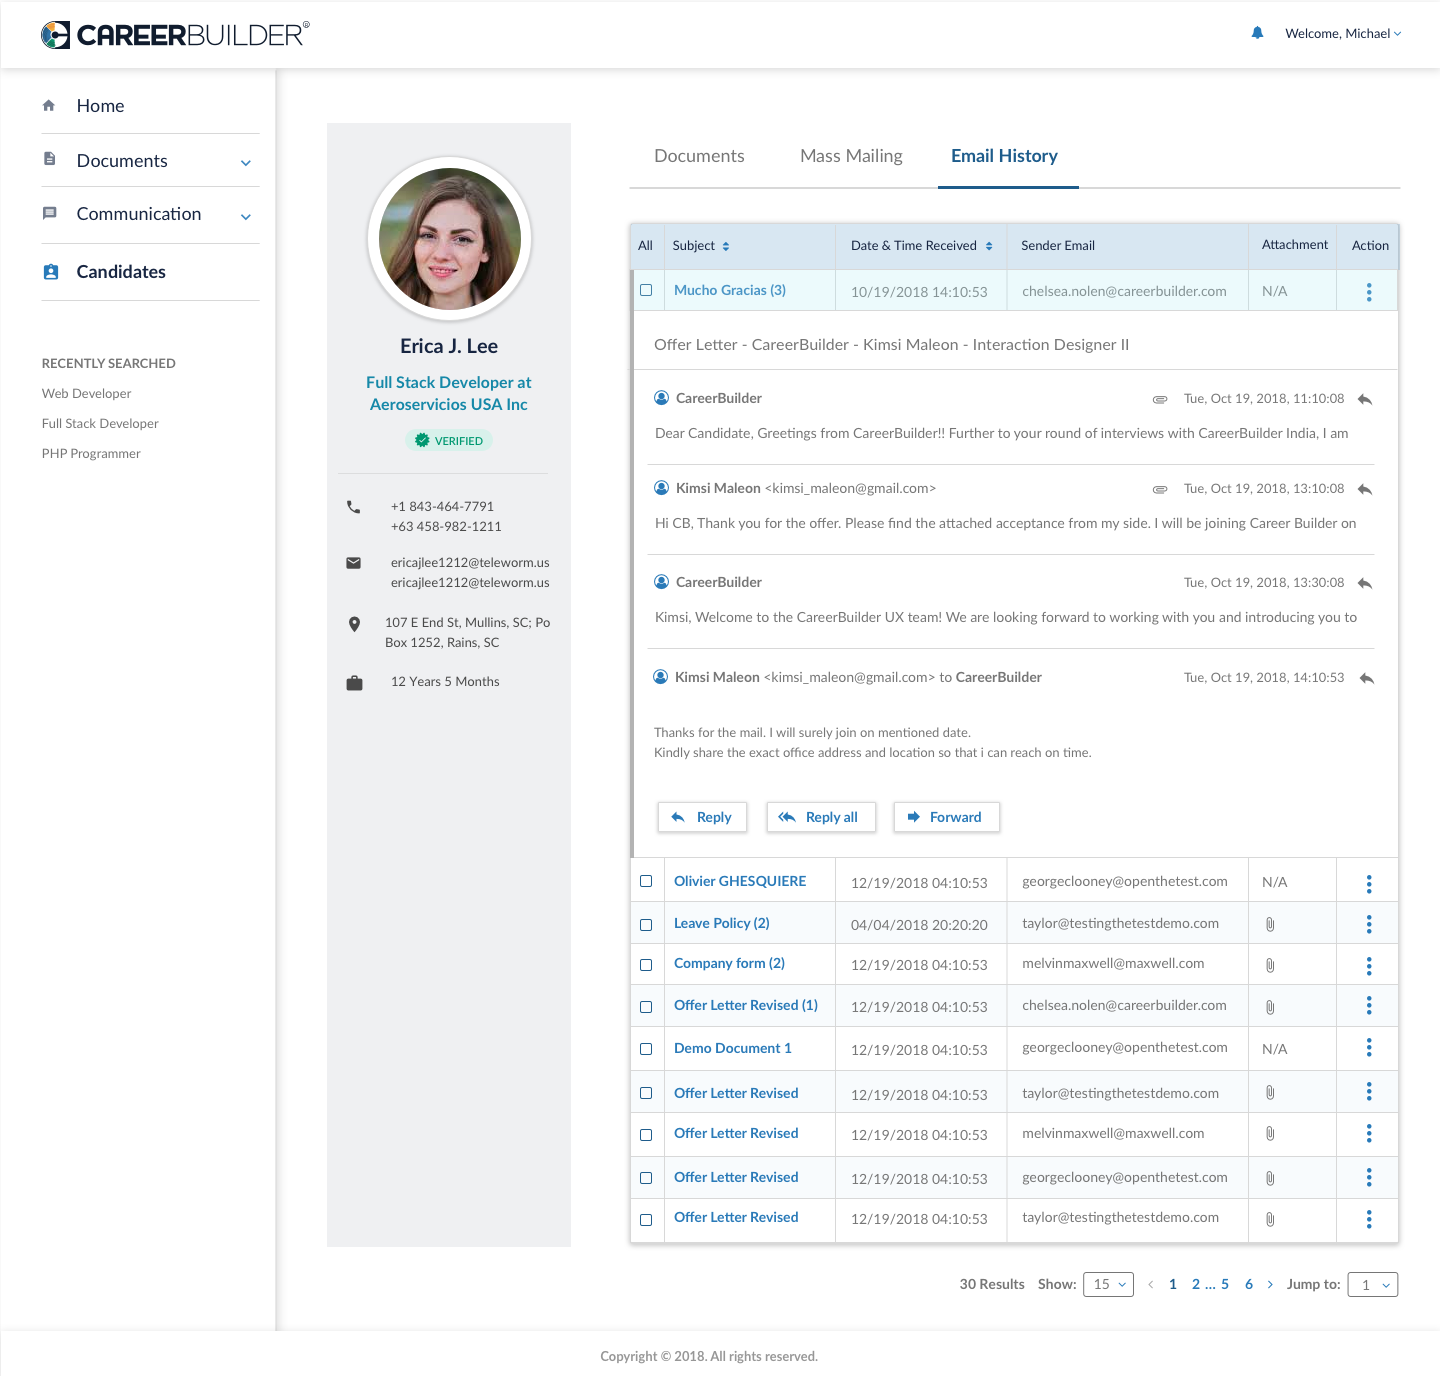Click the Candidates badge icon in sidebar
This screenshot has width=1440, height=1376.
50,272
